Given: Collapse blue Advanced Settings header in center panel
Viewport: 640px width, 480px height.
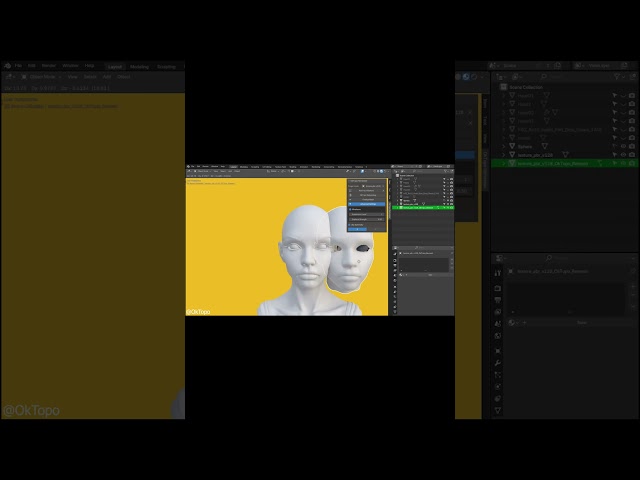Looking at the screenshot, I should point(367,204).
